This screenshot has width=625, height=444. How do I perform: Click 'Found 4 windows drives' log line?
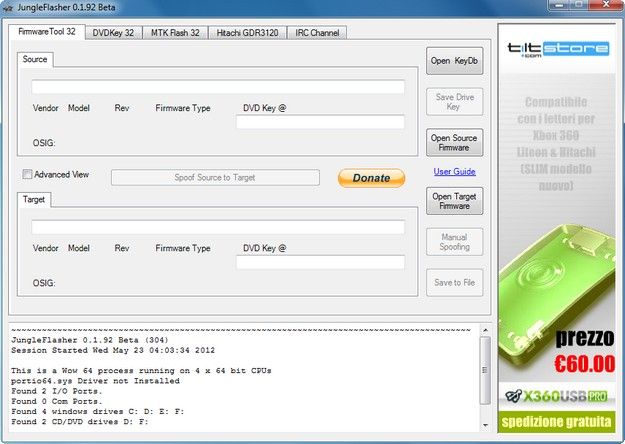coord(98,411)
